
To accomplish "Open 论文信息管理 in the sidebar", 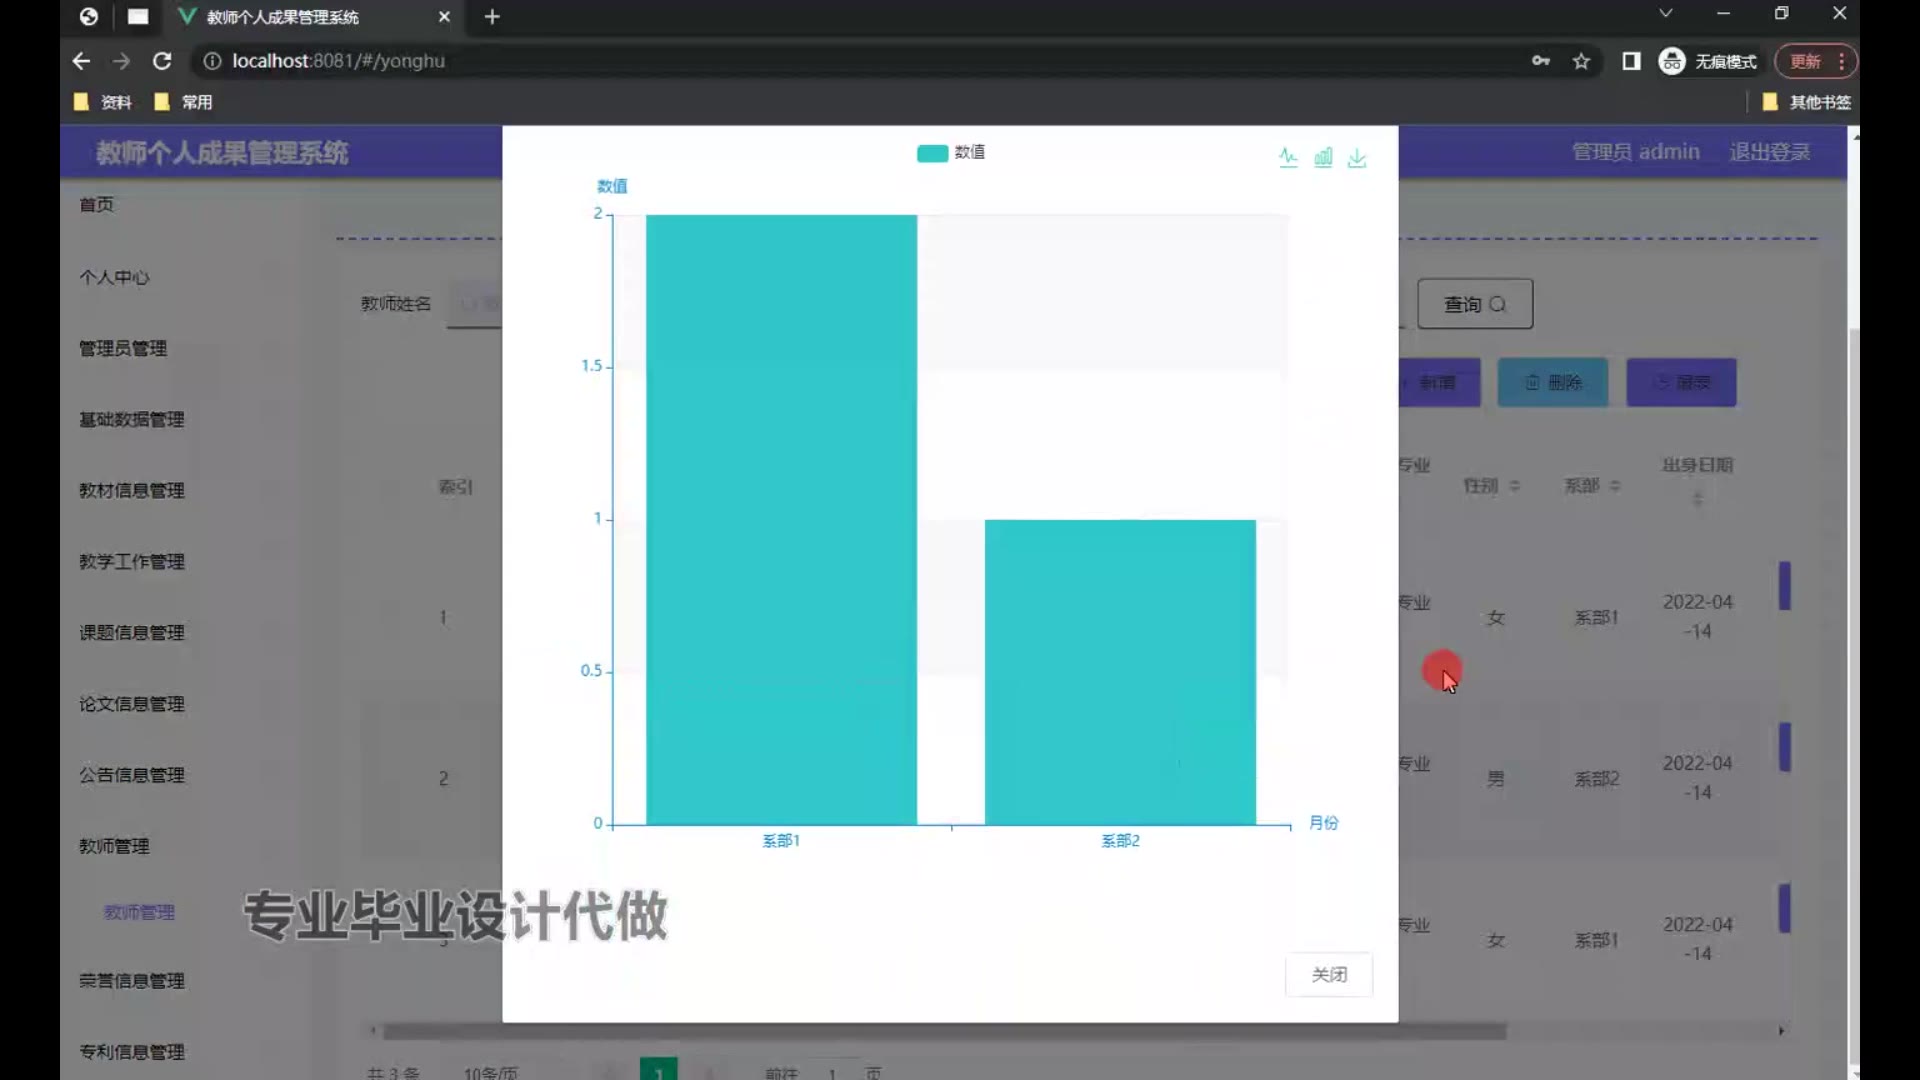I will pyautogui.click(x=132, y=704).
